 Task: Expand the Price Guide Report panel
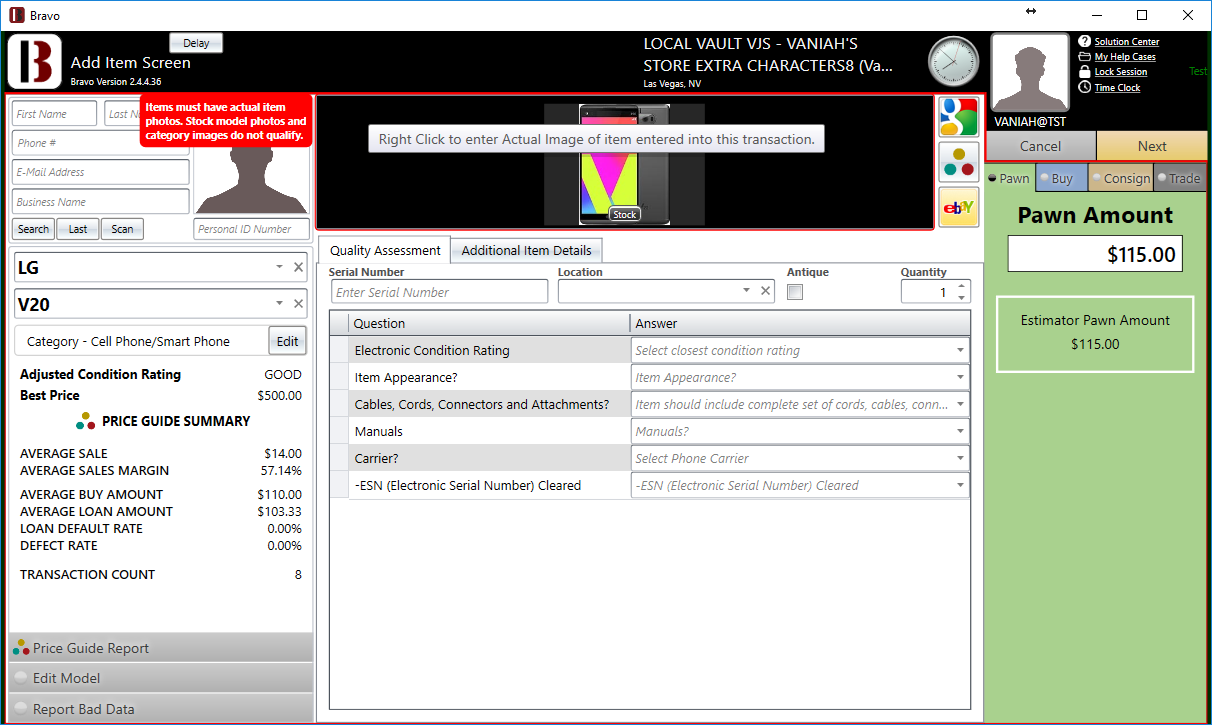pyautogui.click(x=160, y=648)
